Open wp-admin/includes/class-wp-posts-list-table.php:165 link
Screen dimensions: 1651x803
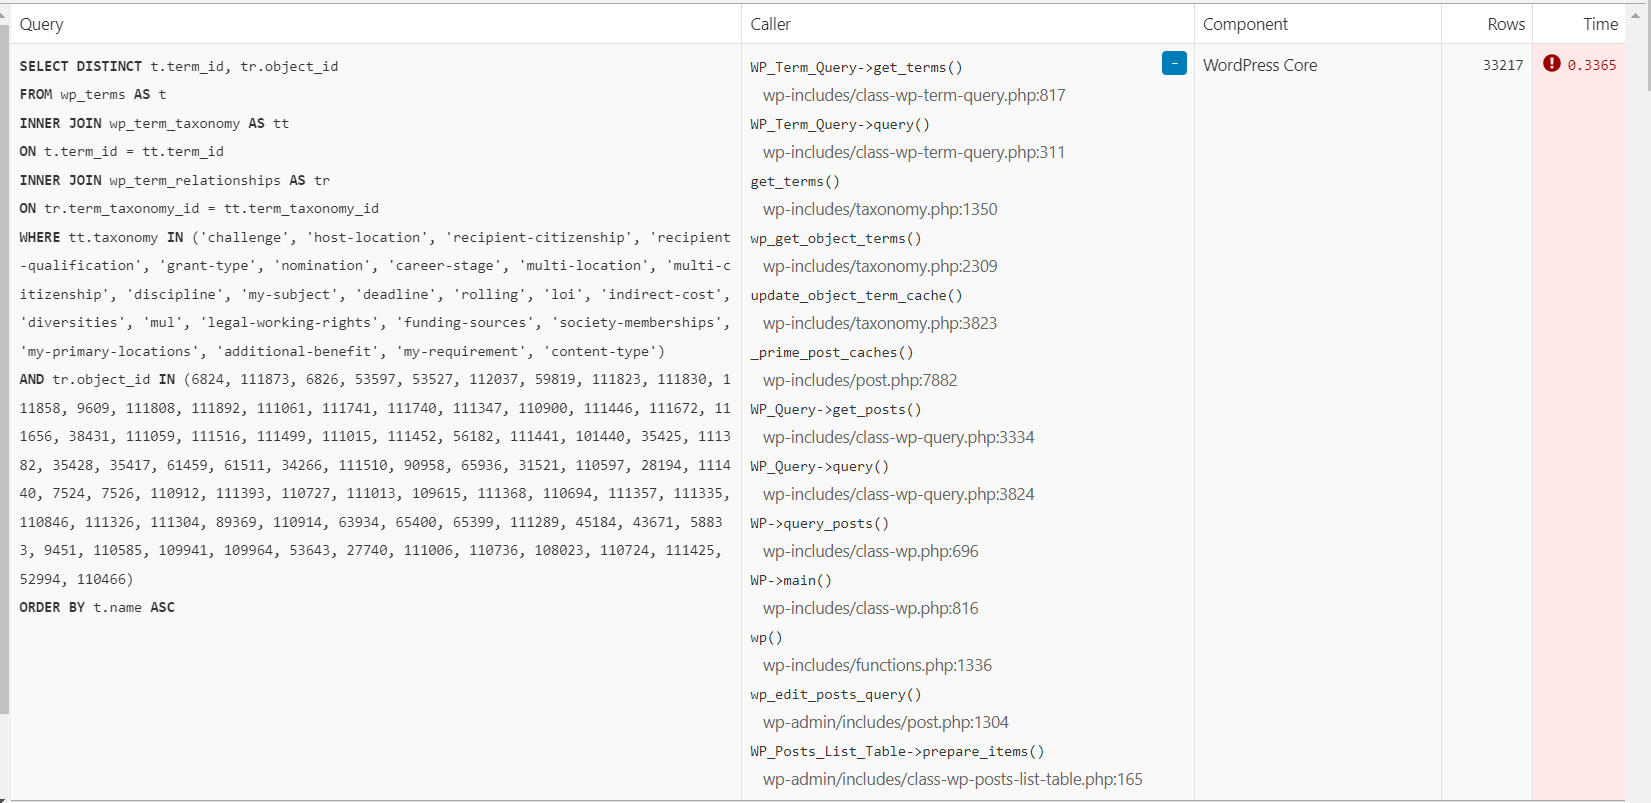(953, 779)
